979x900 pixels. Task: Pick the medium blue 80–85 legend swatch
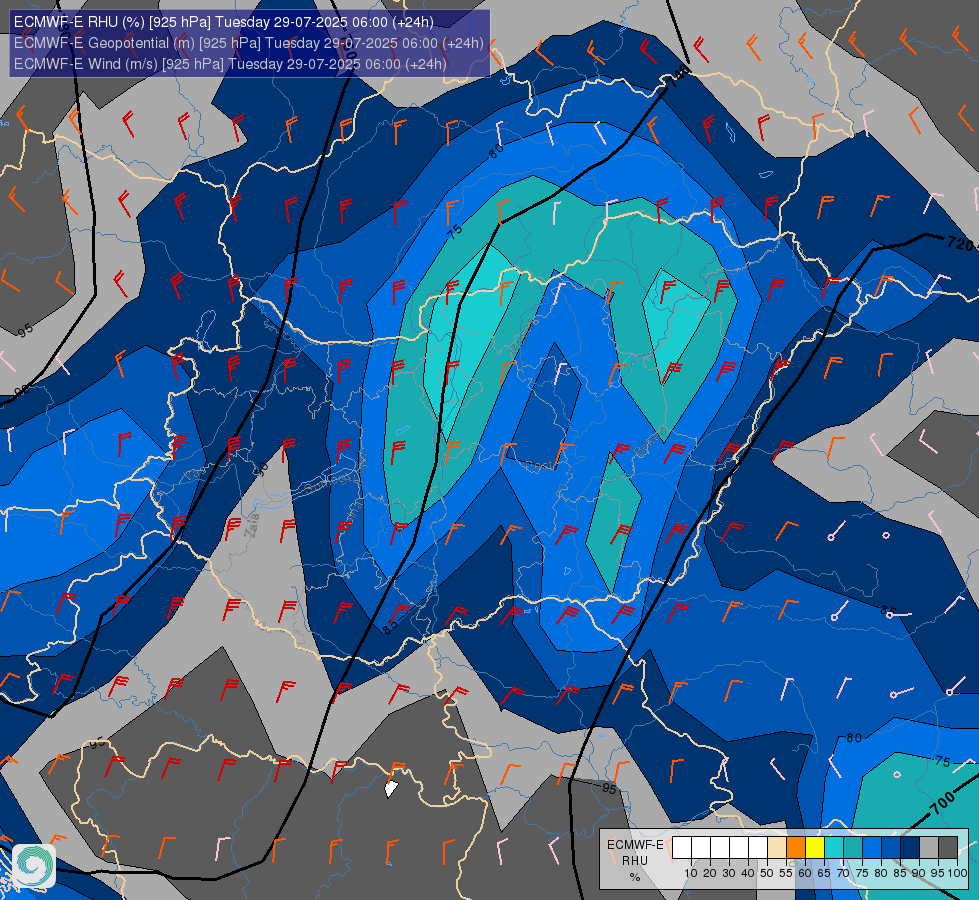(891, 847)
